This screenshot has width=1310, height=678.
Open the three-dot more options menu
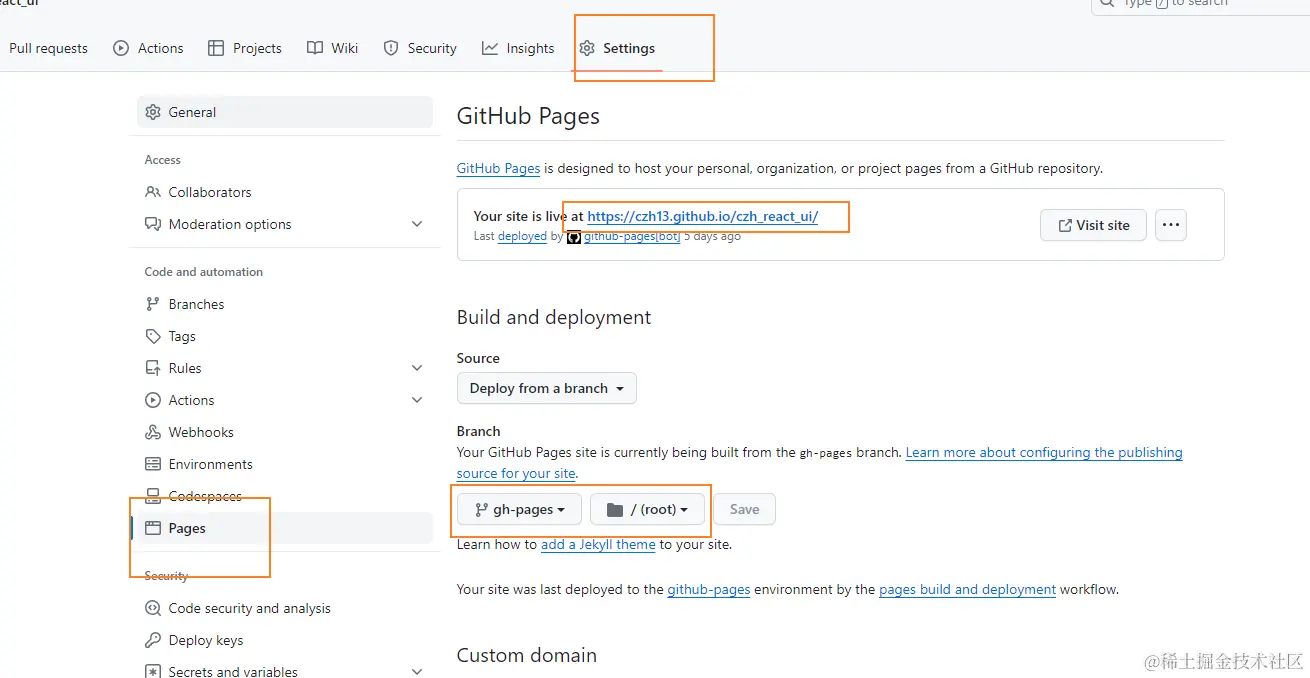point(1171,225)
